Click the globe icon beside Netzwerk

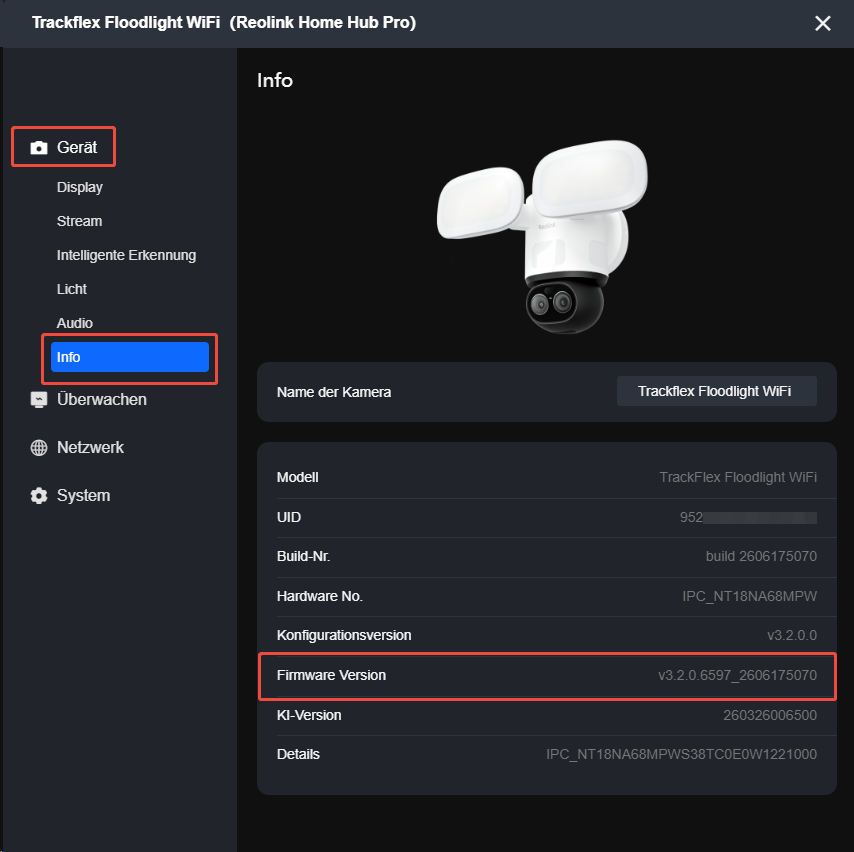[x=39, y=448]
